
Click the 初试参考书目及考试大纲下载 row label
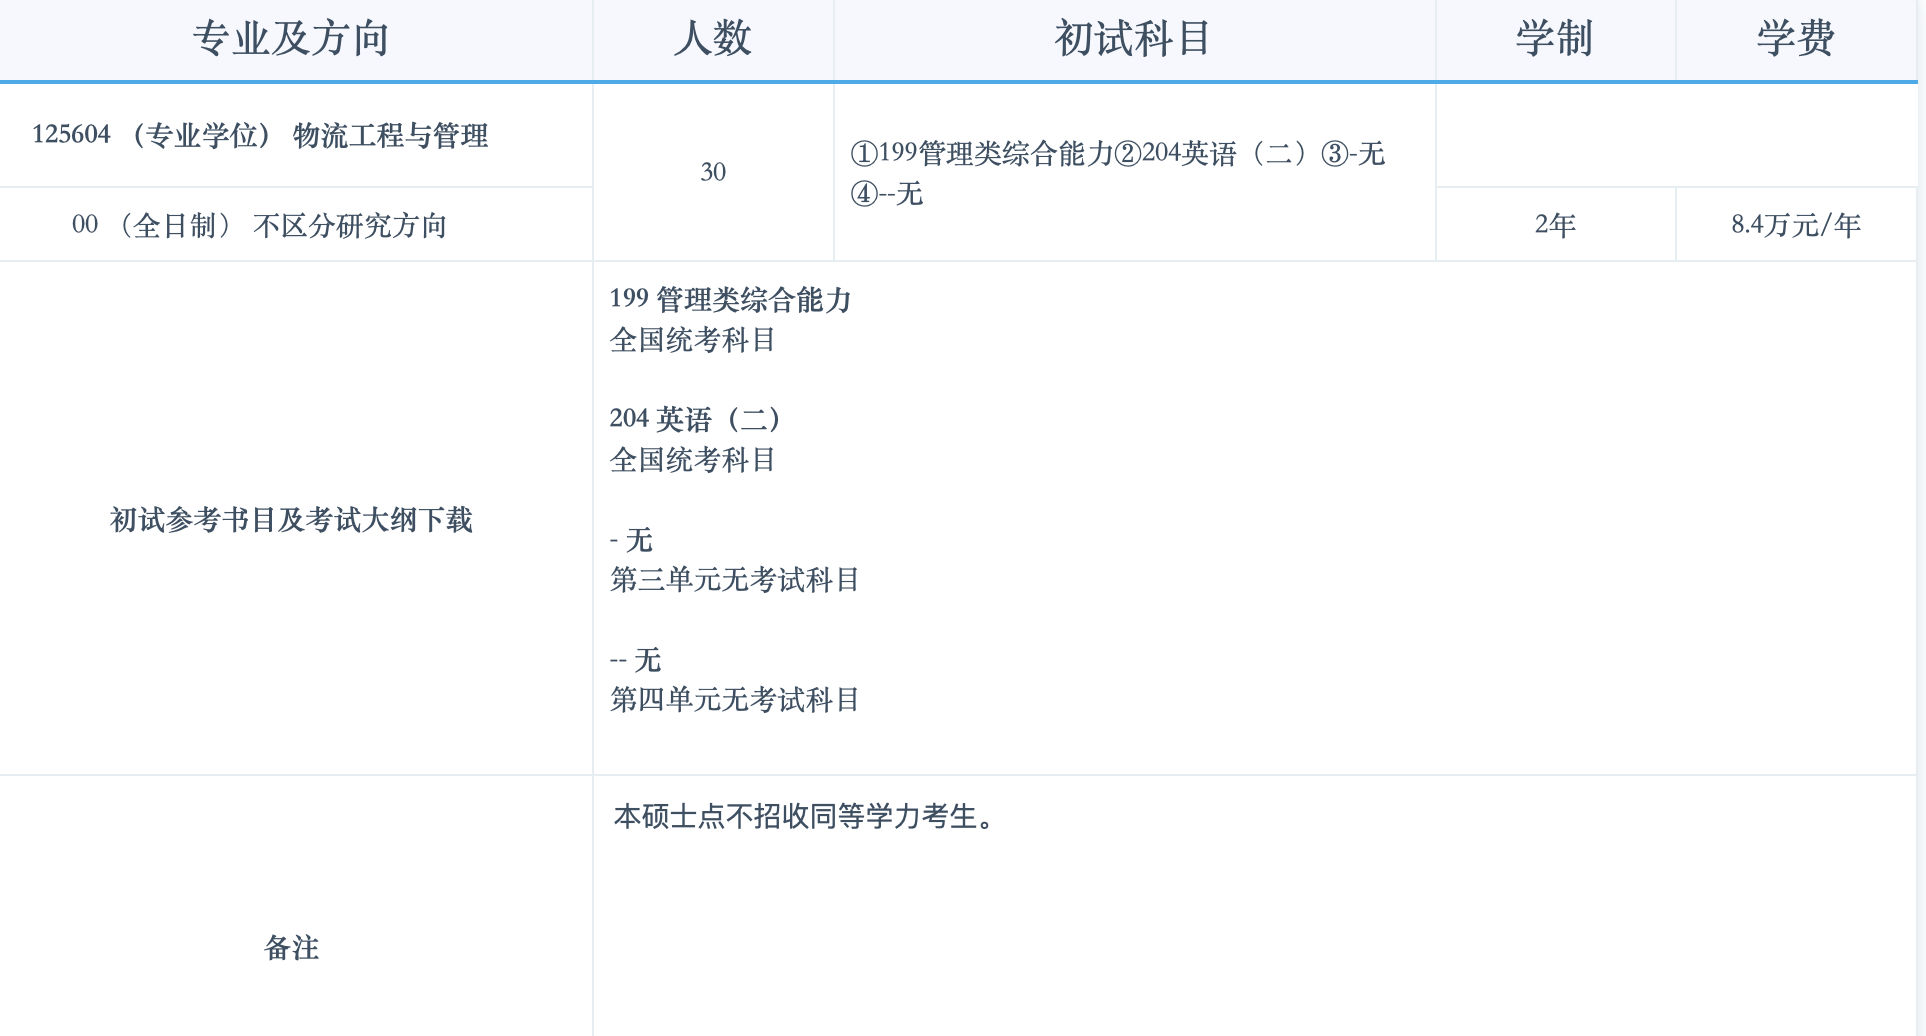coord(290,520)
